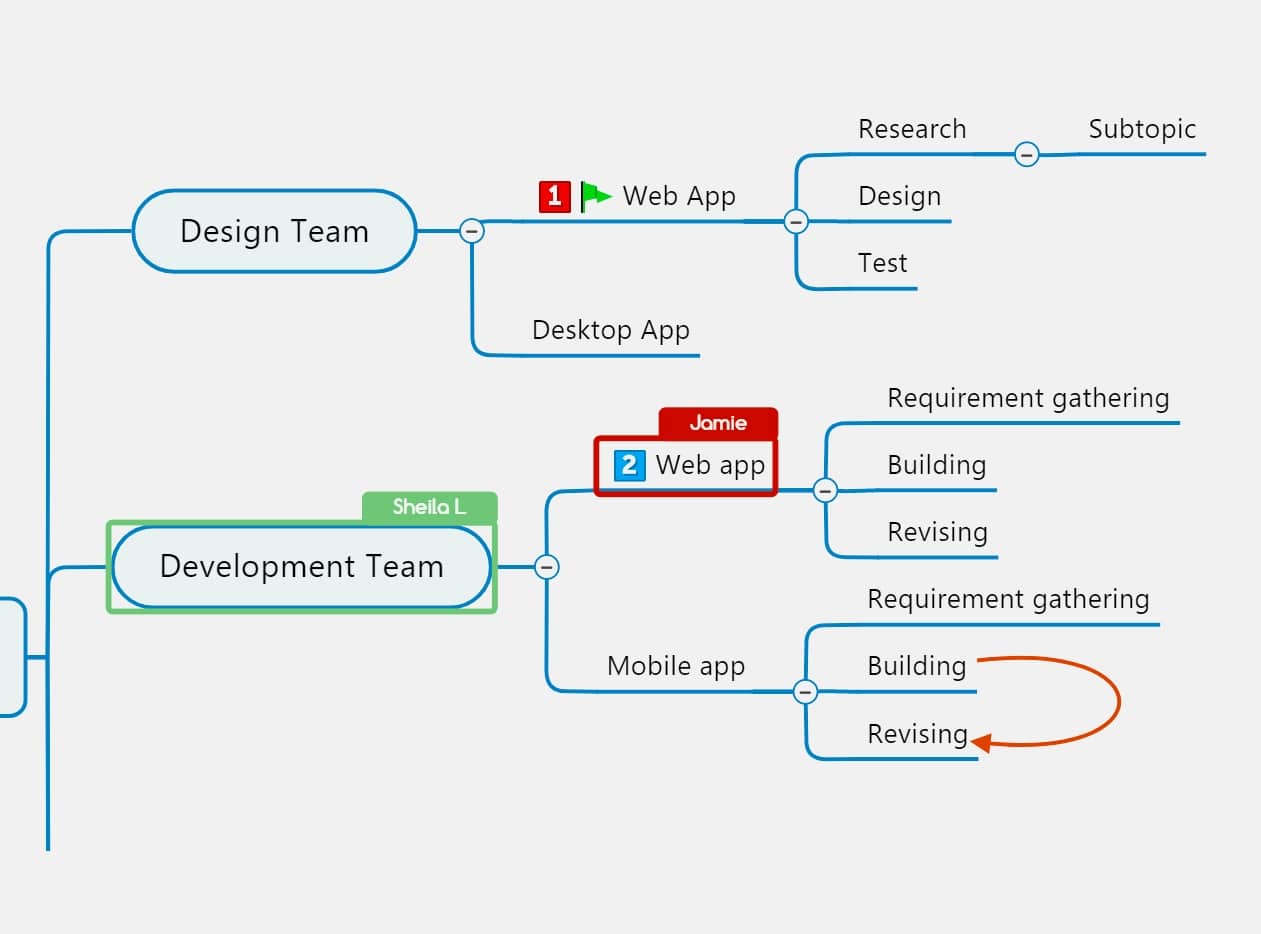Select the Design subtopic under Web App
Screen dimensions: 1261x934
click(x=899, y=196)
